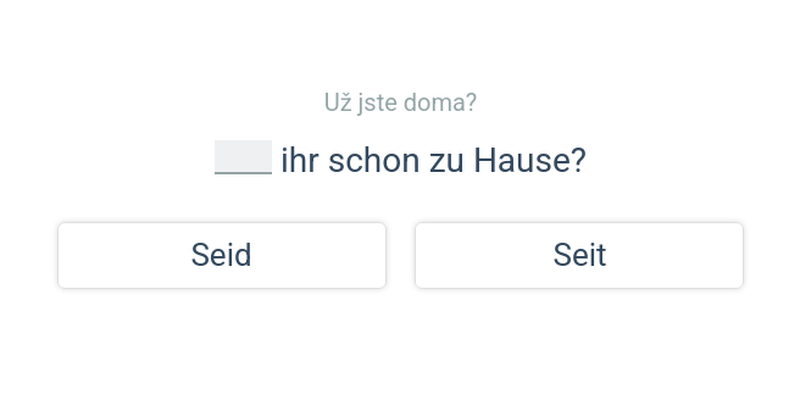Viewport: 800px width, 400px height.
Task: Click the word "ihr" in the sentence
Action: click(x=300, y=160)
